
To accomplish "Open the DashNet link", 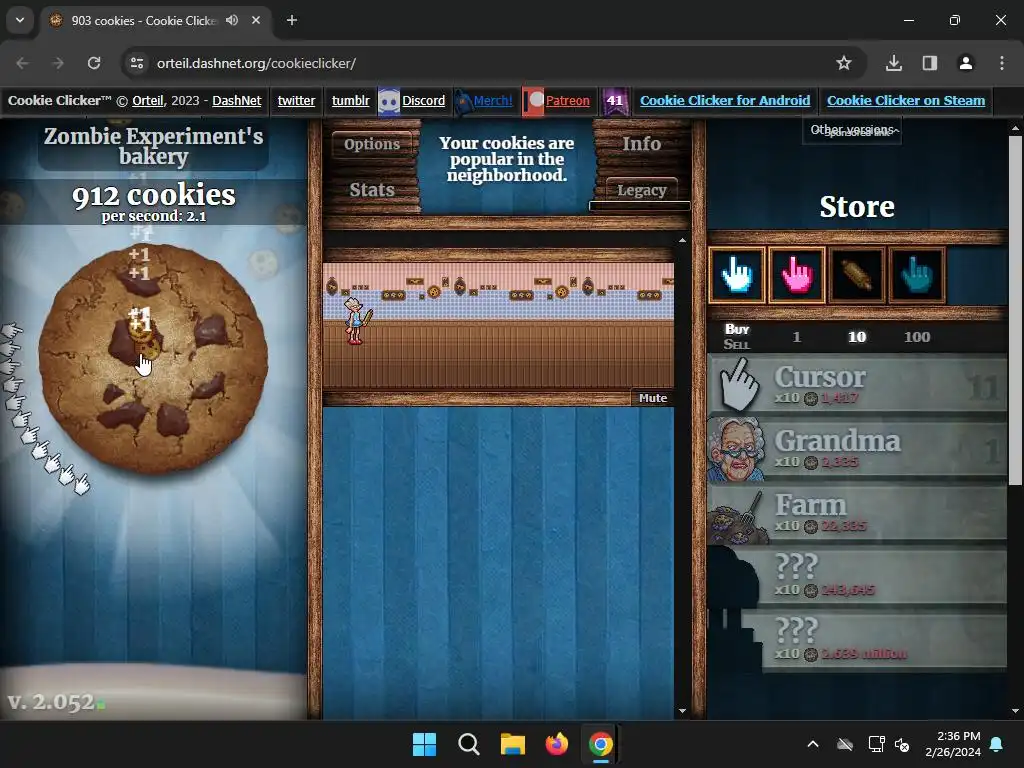I will (x=236, y=101).
